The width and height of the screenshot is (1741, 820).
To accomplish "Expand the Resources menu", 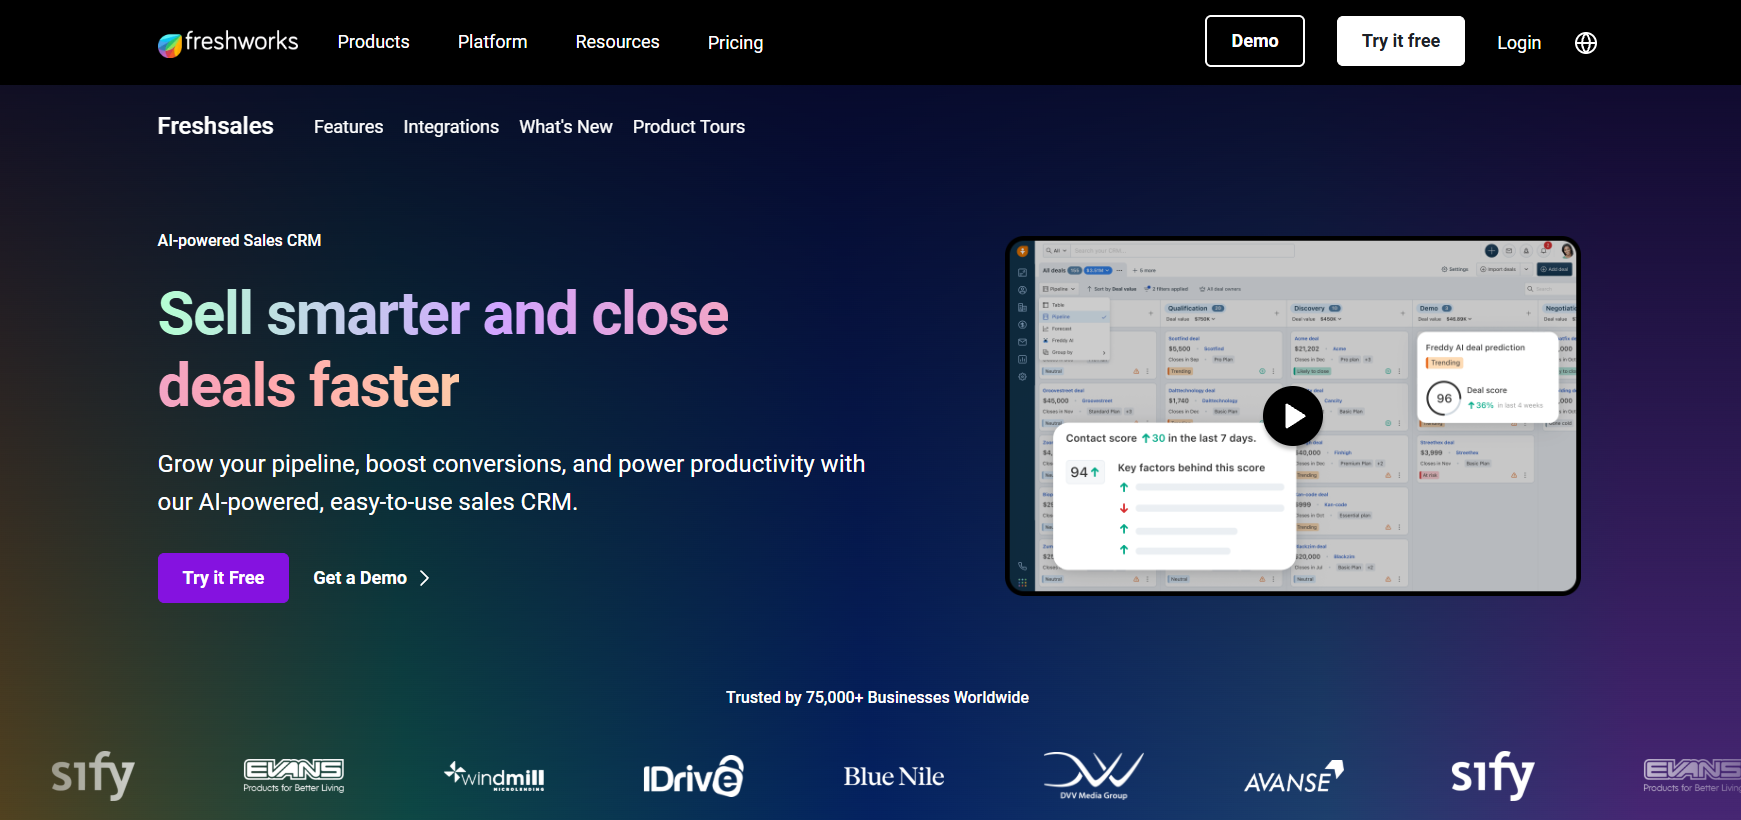I will [x=617, y=42].
